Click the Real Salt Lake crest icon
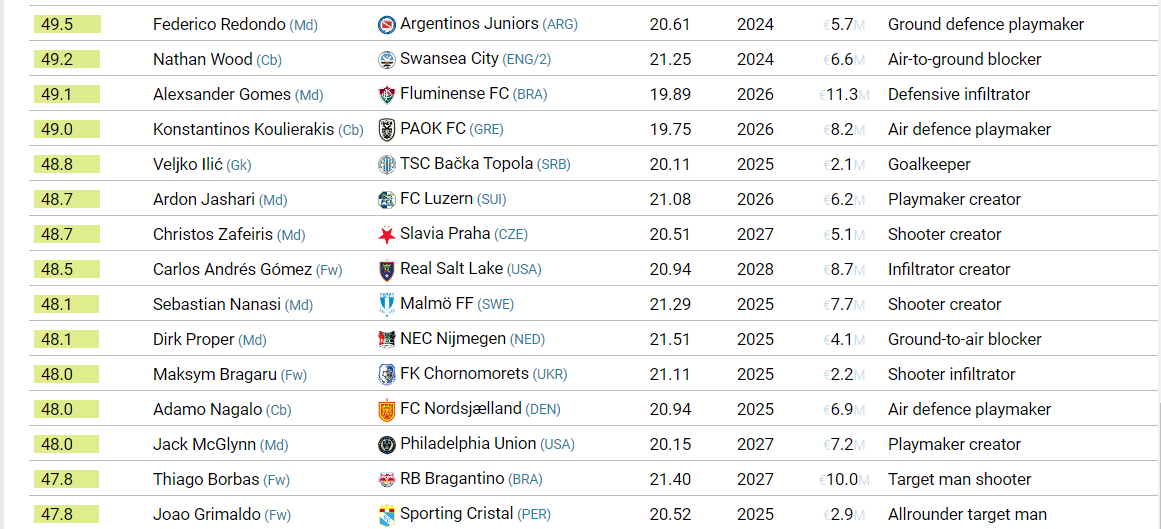1161x529 pixels. coord(387,270)
